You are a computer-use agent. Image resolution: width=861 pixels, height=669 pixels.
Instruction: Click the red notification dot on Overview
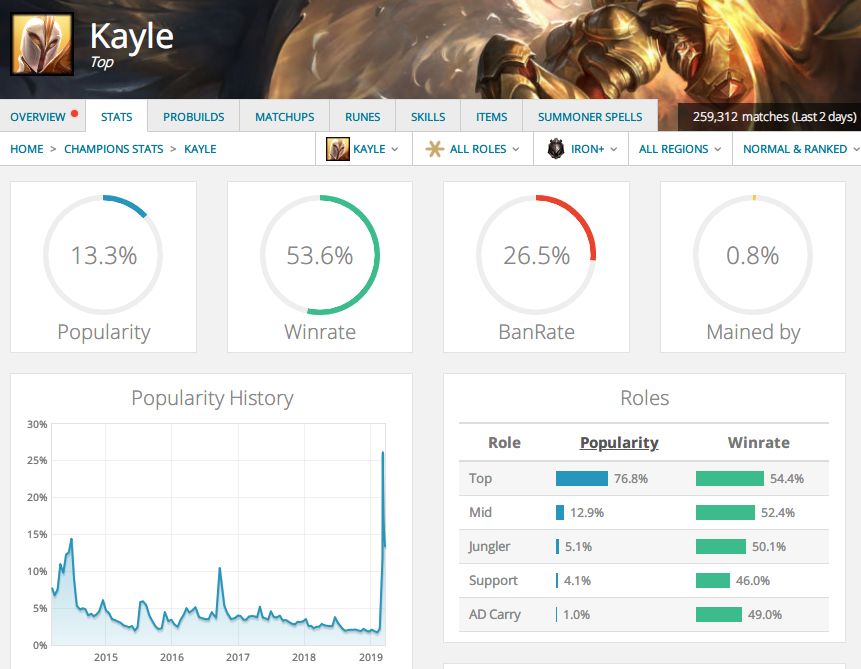pyautogui.click(x=74, y=114)
